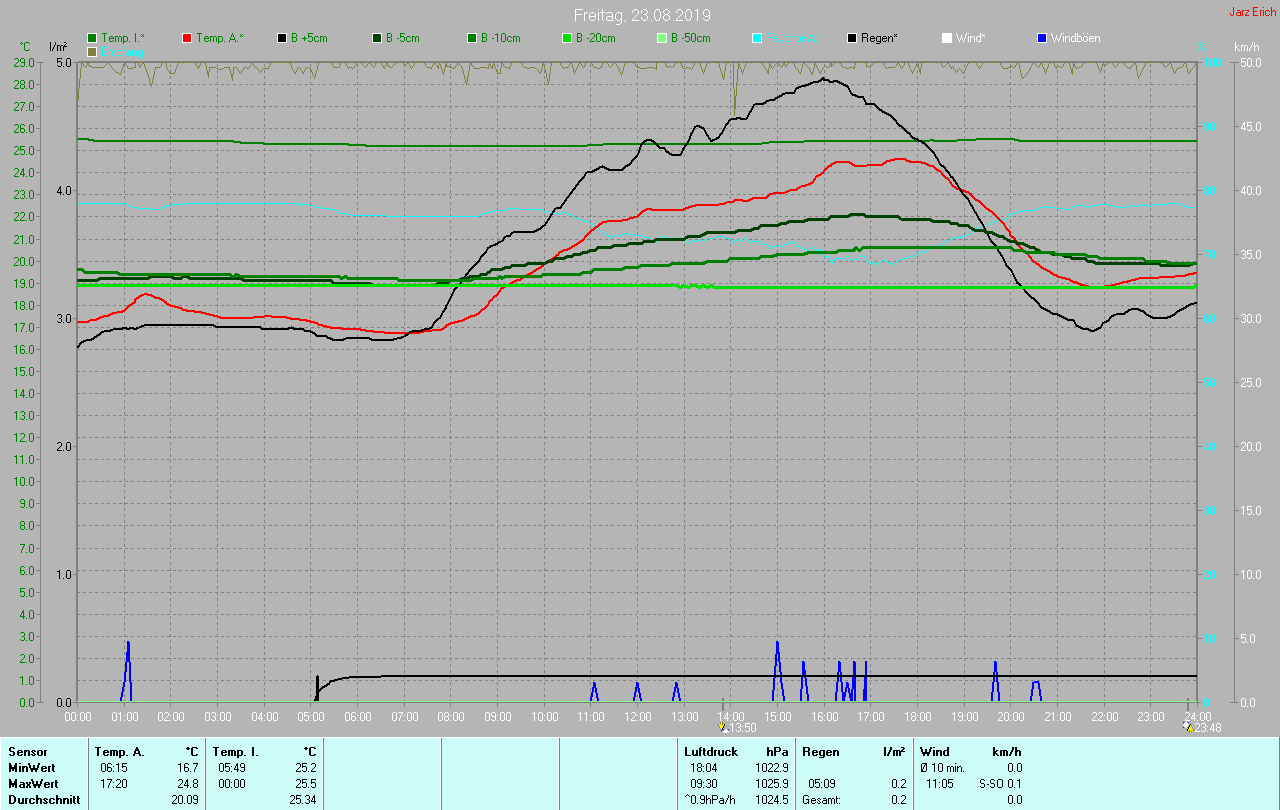Click the B -10cm legend color square

[472, 38]
